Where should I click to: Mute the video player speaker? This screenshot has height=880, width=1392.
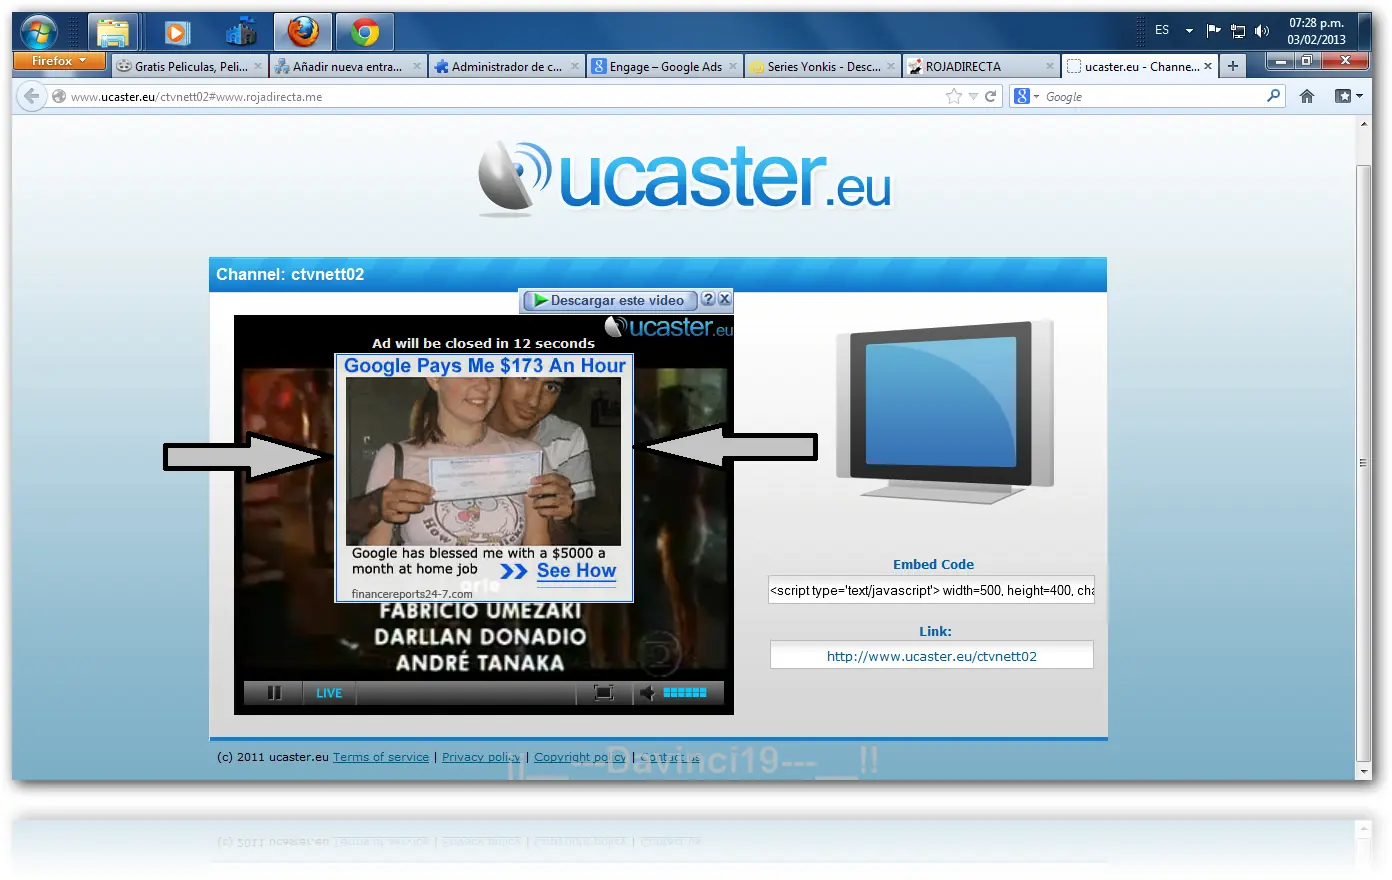(x=648, y=692)
